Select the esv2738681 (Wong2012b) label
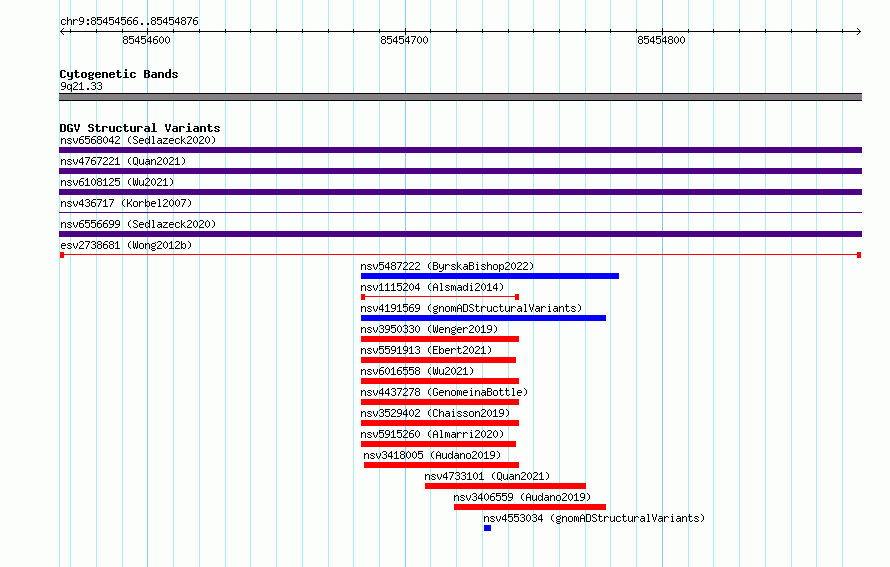 click(x=126, y=245)
